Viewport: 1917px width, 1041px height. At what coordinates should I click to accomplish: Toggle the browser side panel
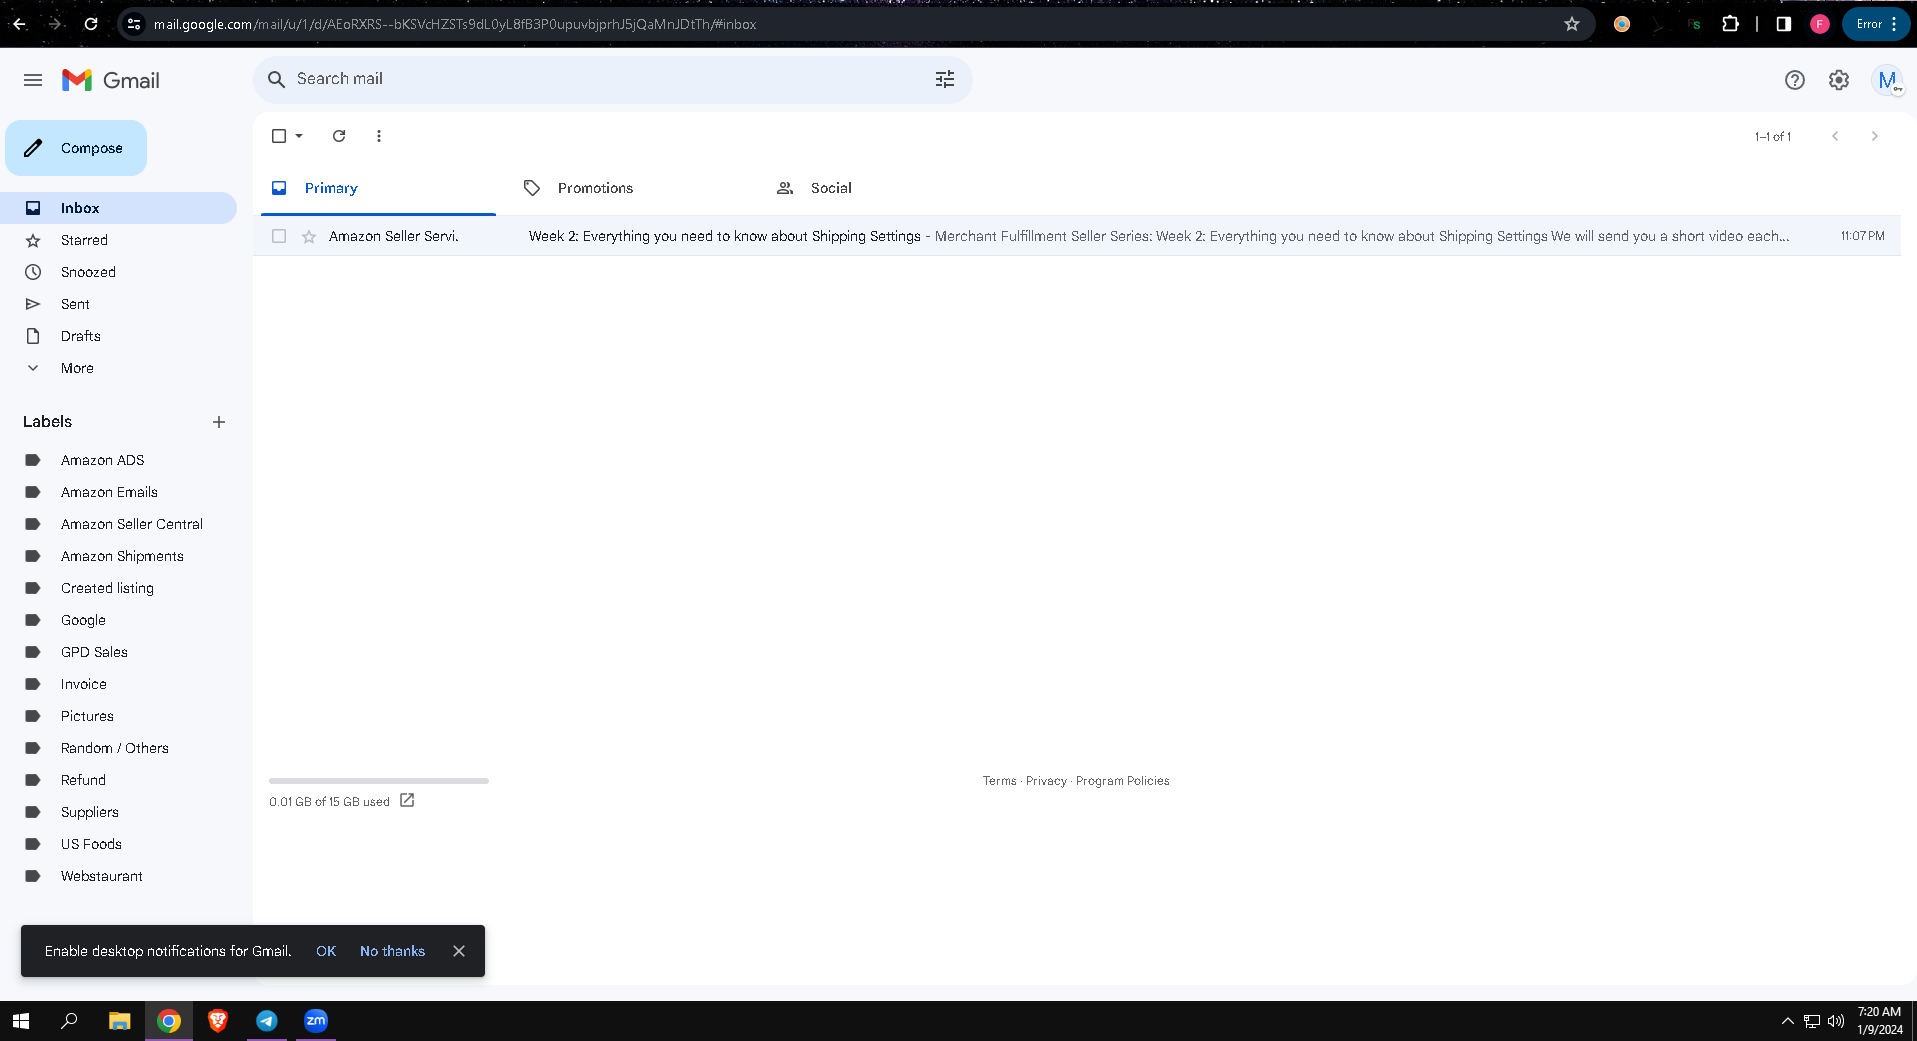coord(1783,24)
